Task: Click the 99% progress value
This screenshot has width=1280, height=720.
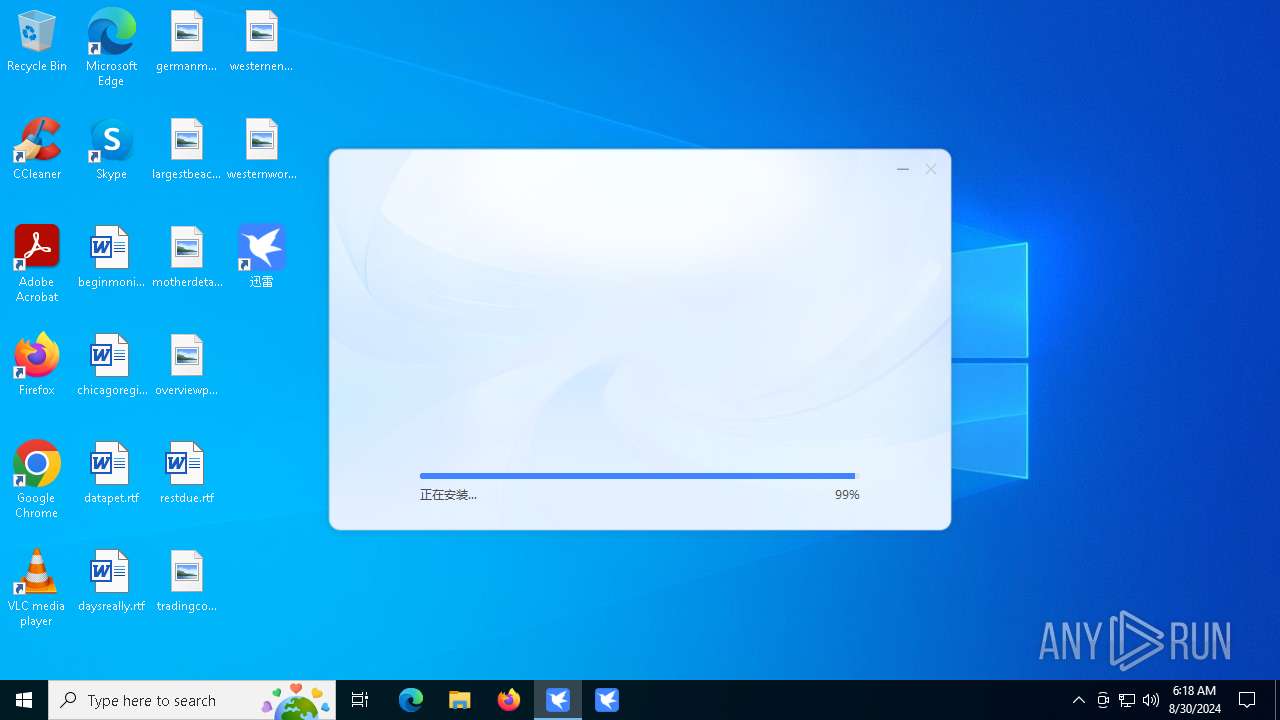Action: click(x=847, y=495)
